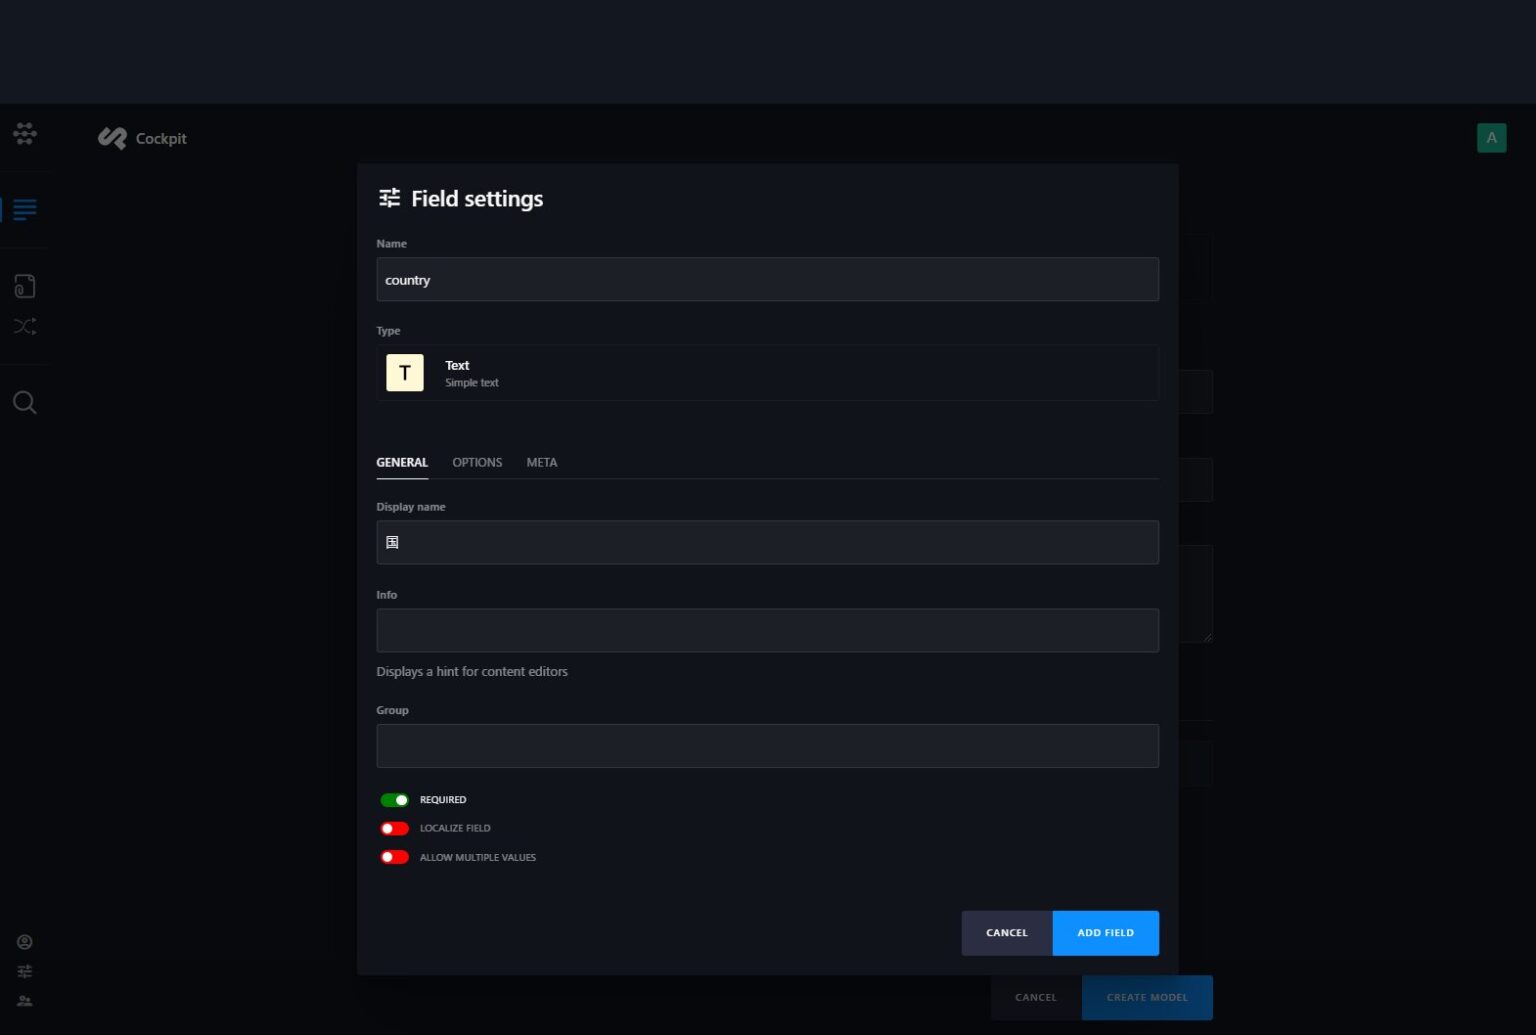Image resolution: width=1536 pixels, height=1035 pixels.
Task: Open the modules grid icon in top sidebar
Action: [24, 133]
